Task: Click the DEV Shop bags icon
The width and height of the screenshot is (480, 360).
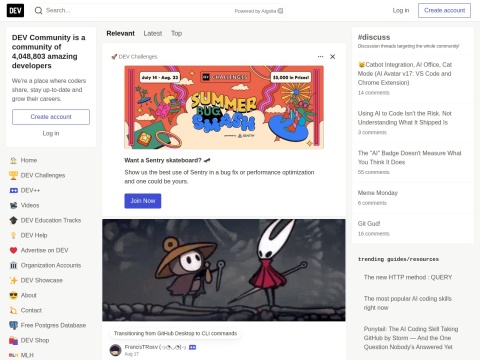Action: point(13,340)
